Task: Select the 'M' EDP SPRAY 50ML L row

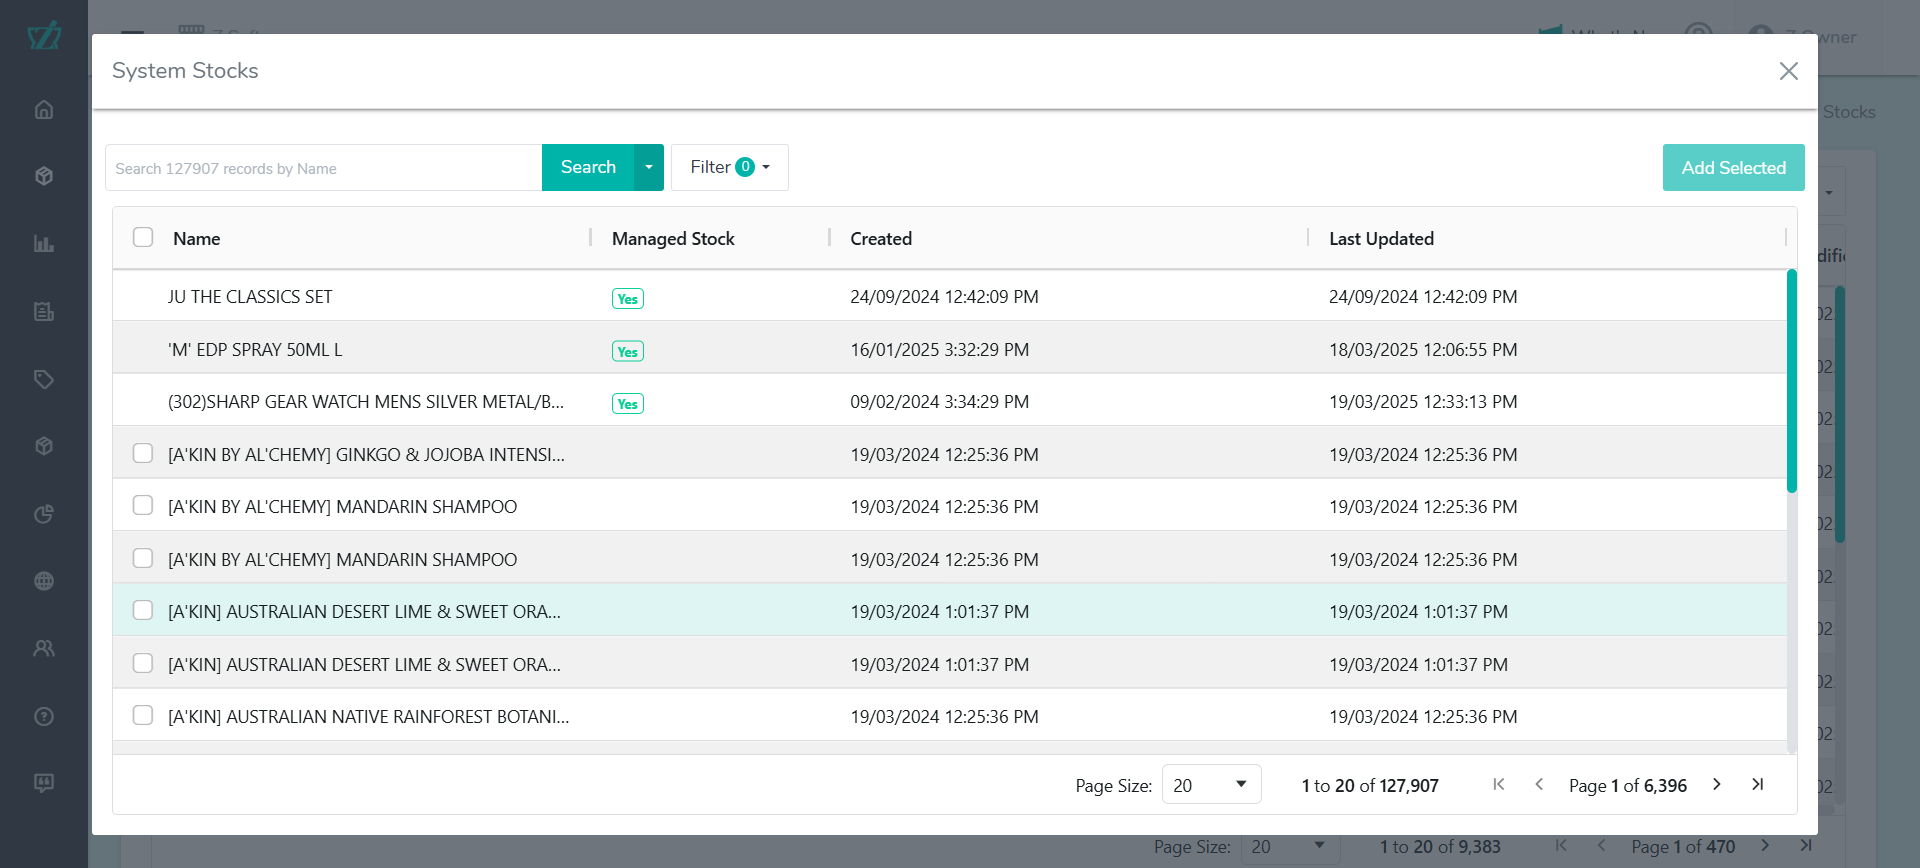Action: coord(949,349)
